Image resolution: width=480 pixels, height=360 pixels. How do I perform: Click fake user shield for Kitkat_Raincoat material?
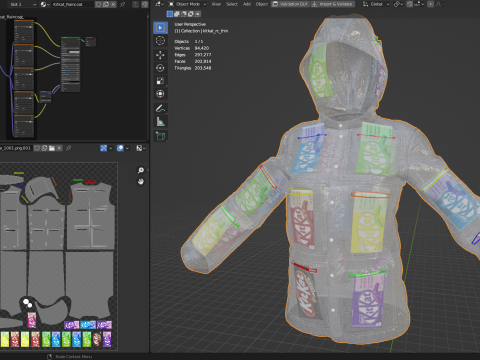point(98,4)
